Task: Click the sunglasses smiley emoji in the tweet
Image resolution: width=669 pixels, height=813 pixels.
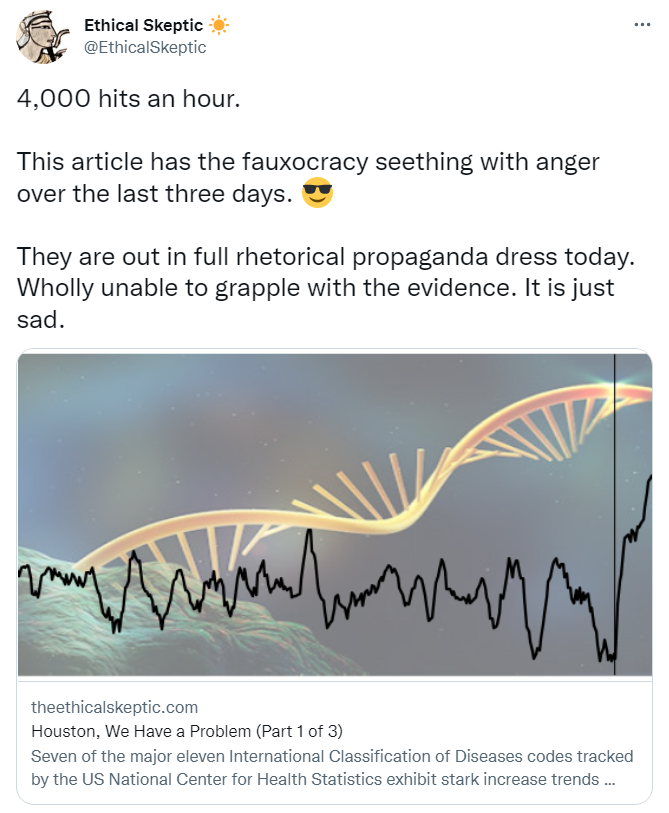Action: click(317, 192)
